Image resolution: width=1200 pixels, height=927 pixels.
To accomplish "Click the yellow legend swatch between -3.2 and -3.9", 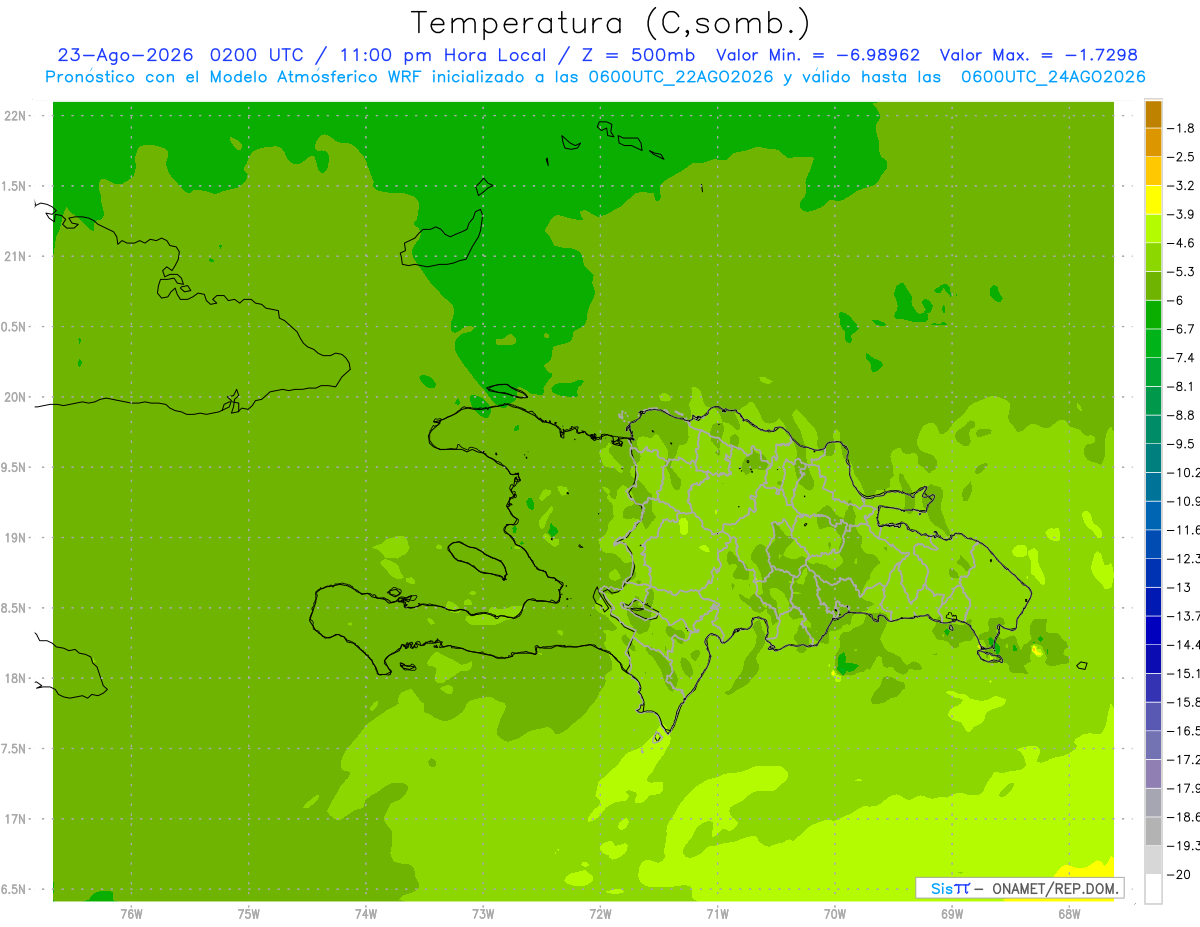I will pos(1153,199).
